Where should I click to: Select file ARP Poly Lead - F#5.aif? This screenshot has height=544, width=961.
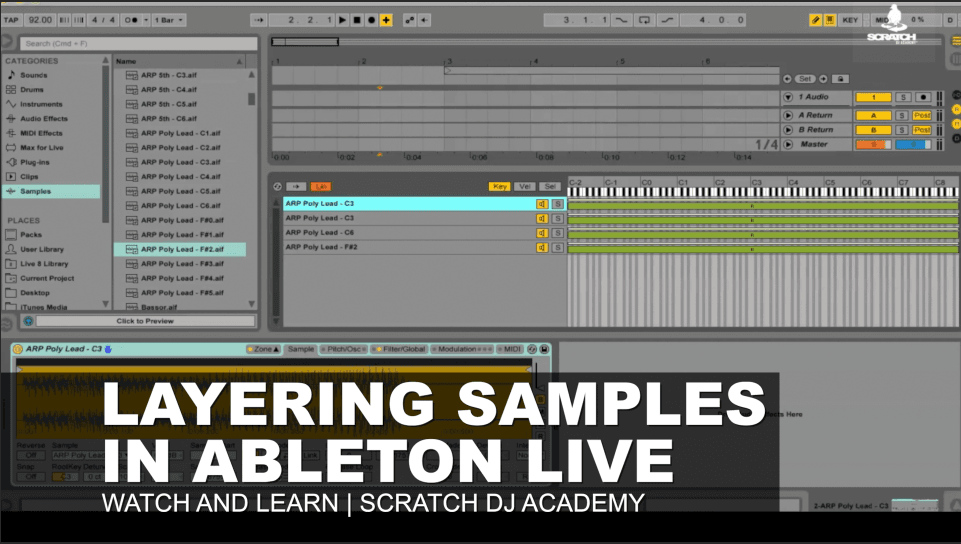pos(182,293)
